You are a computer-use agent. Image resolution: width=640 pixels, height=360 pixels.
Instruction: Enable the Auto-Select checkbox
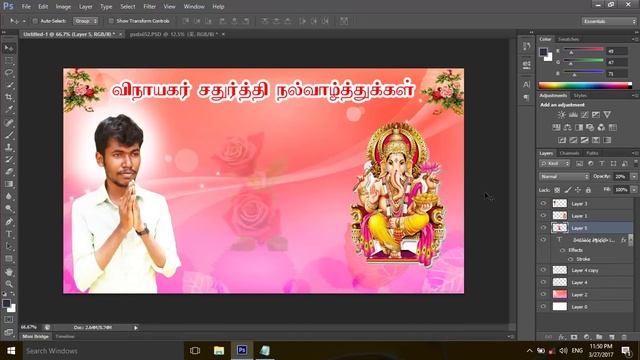click(x=35, y=21)
